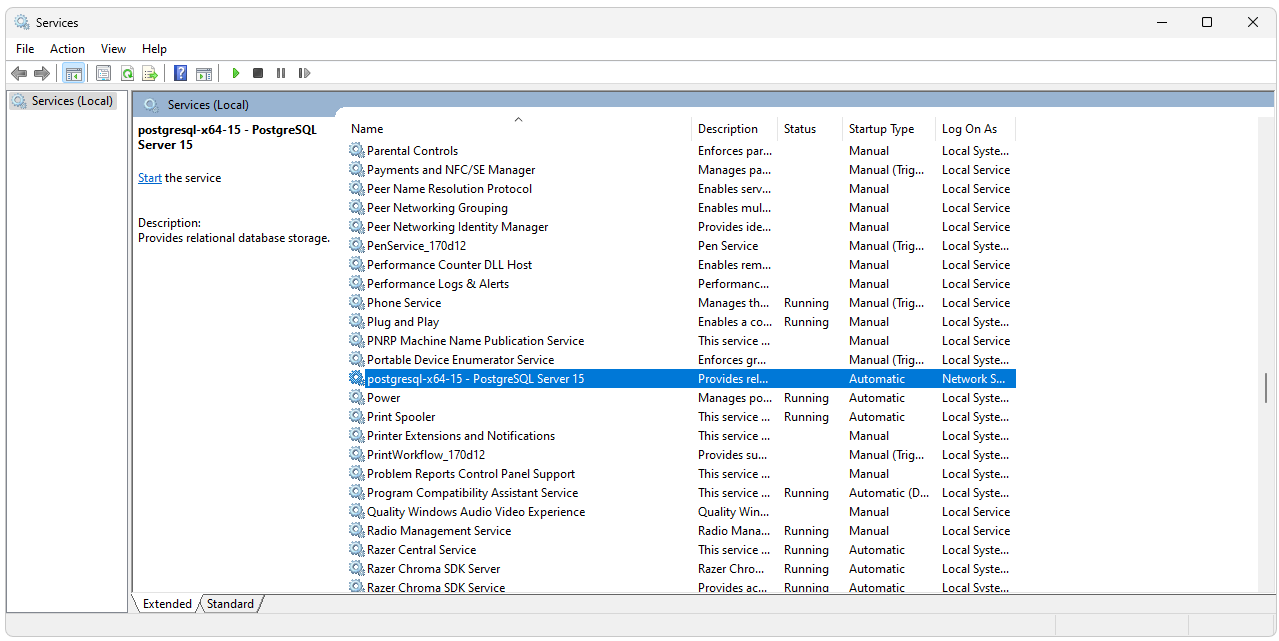Click the gear icon beside Print Spooler
Viewport: 1279px width, 641px height.
[357, 417]
